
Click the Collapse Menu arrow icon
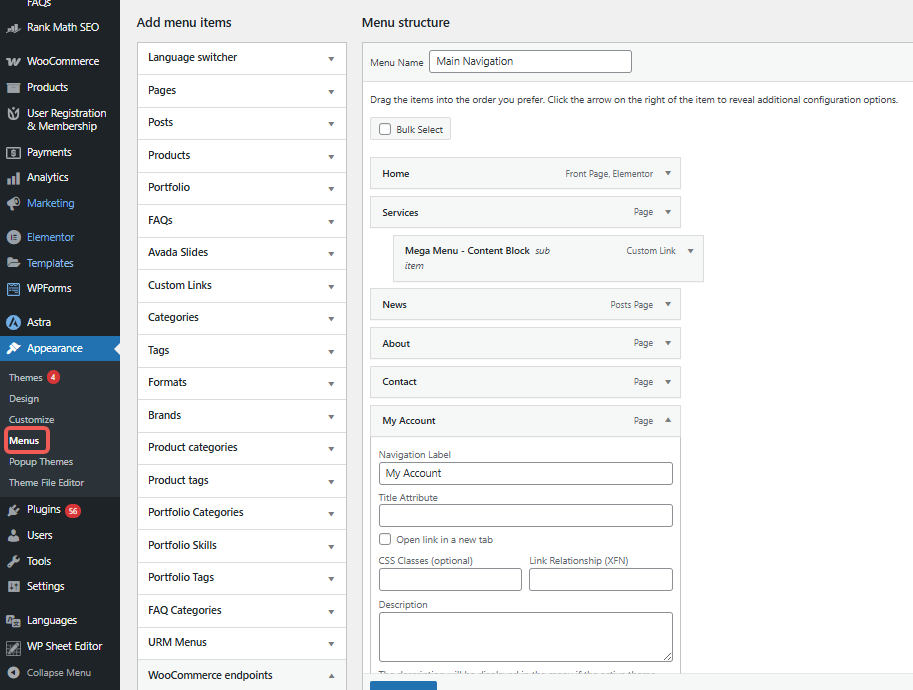click(13, 672)
